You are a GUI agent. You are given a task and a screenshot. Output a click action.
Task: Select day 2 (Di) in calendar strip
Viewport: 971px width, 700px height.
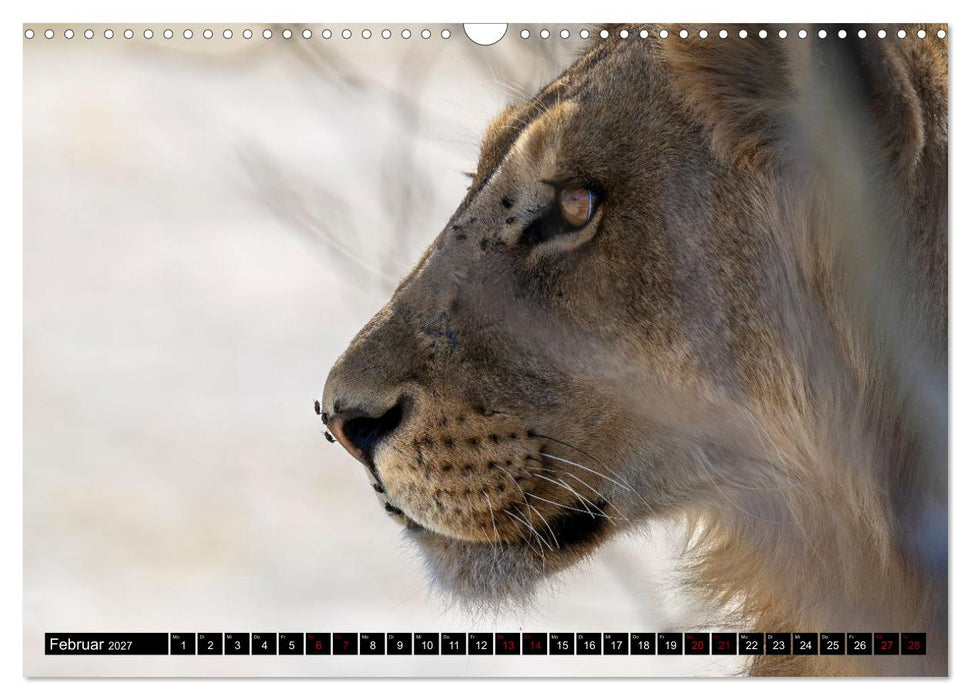210,644
